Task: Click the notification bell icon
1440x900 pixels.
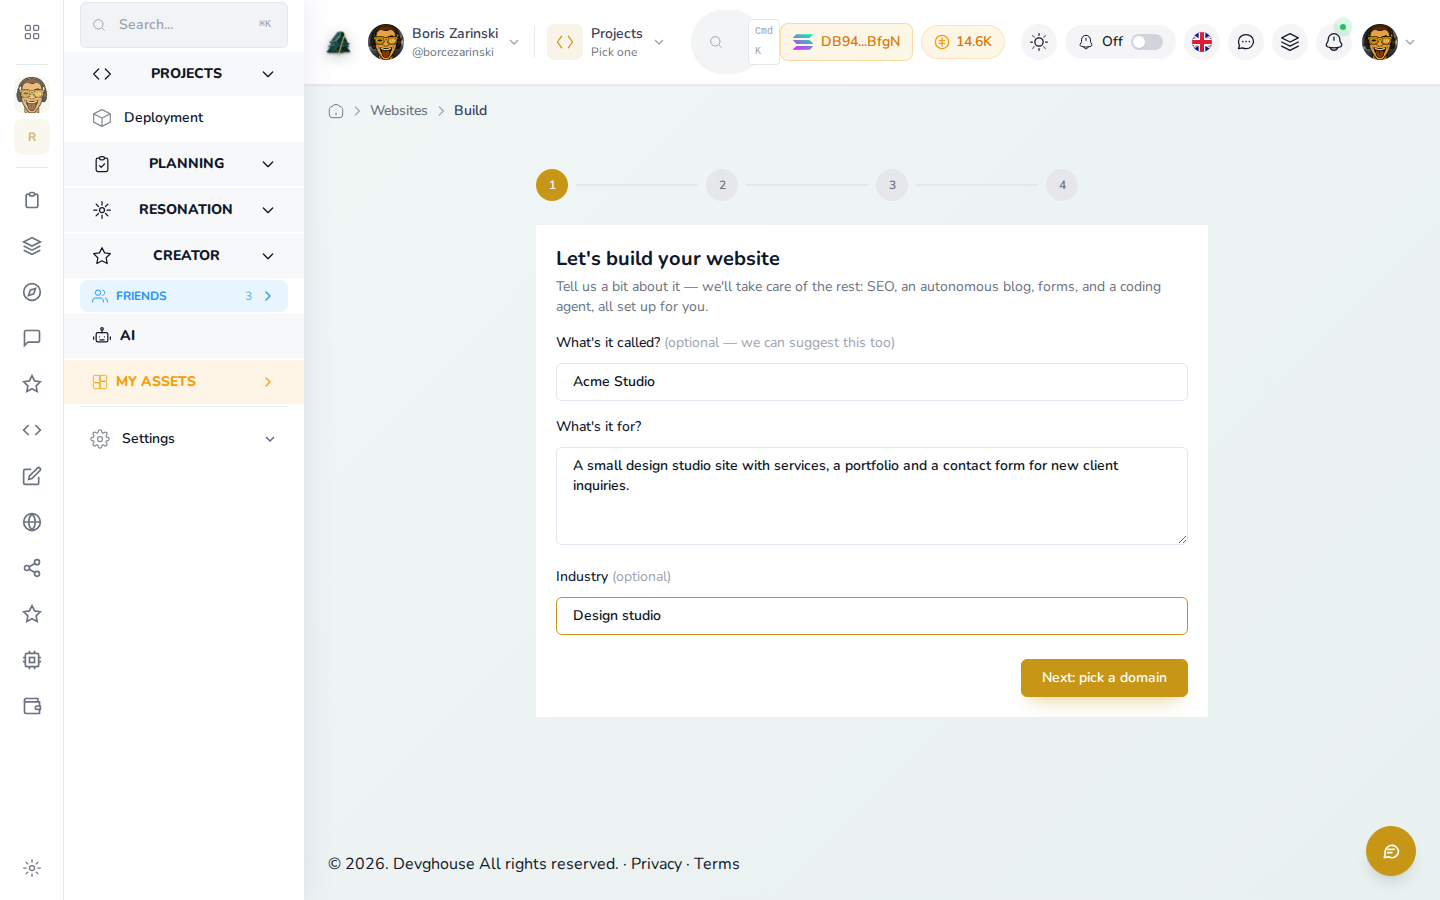Action: [1334, 42]
